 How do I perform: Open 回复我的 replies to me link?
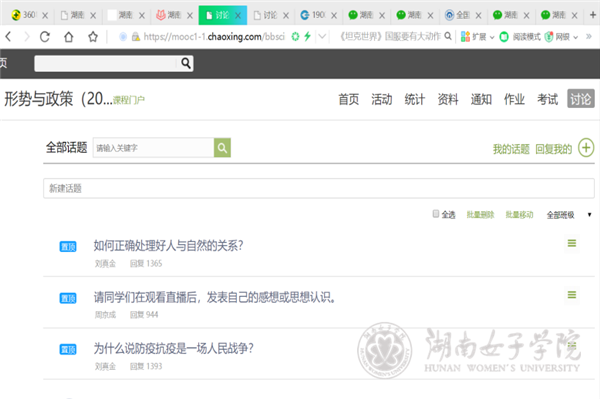[553, 149]
